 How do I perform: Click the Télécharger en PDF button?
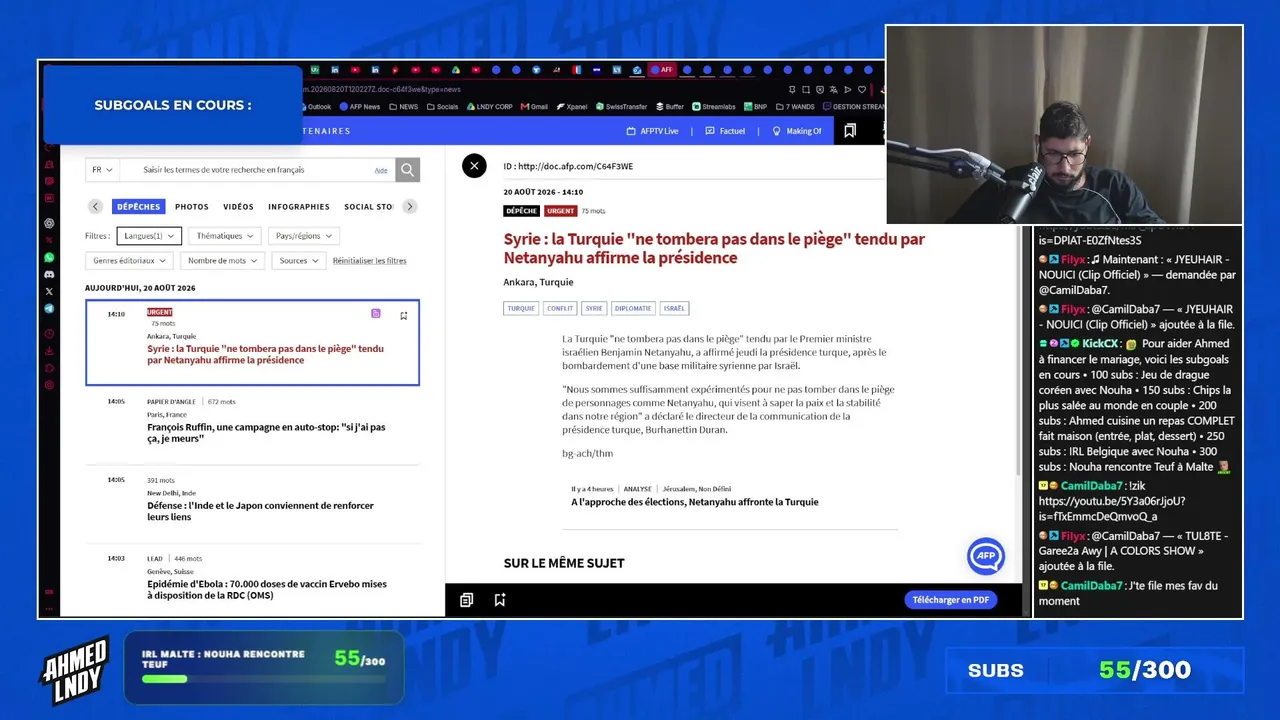950,600
